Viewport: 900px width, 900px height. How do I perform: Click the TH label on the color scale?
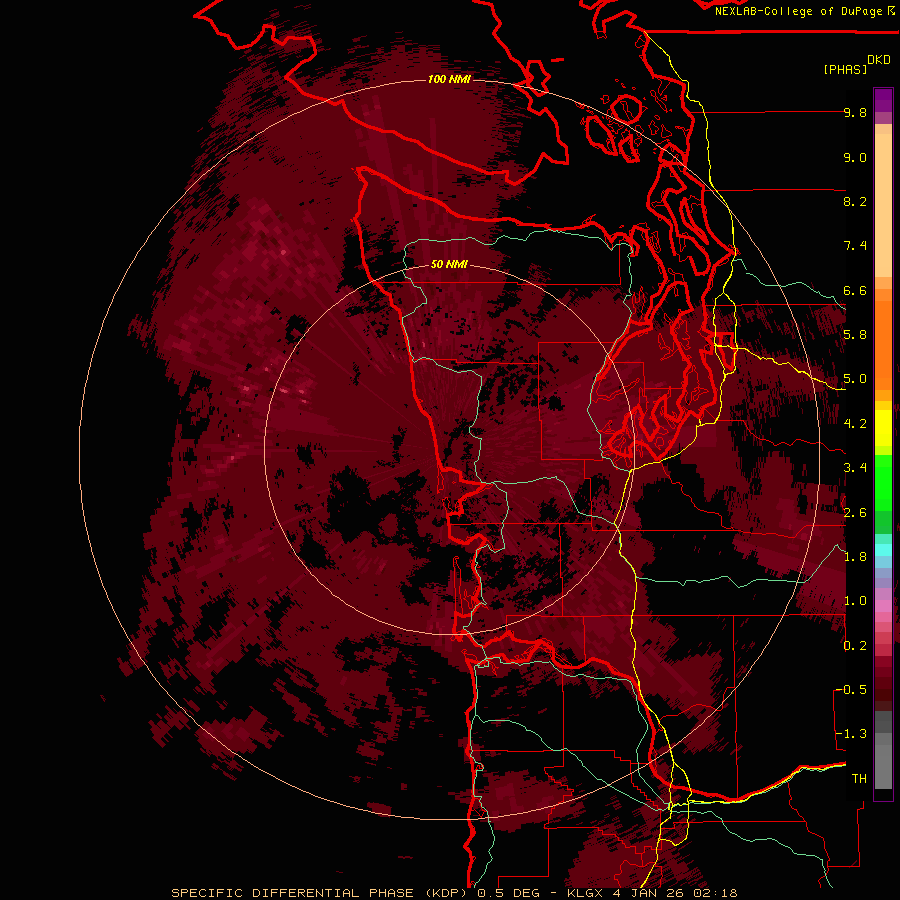[859, 779]
